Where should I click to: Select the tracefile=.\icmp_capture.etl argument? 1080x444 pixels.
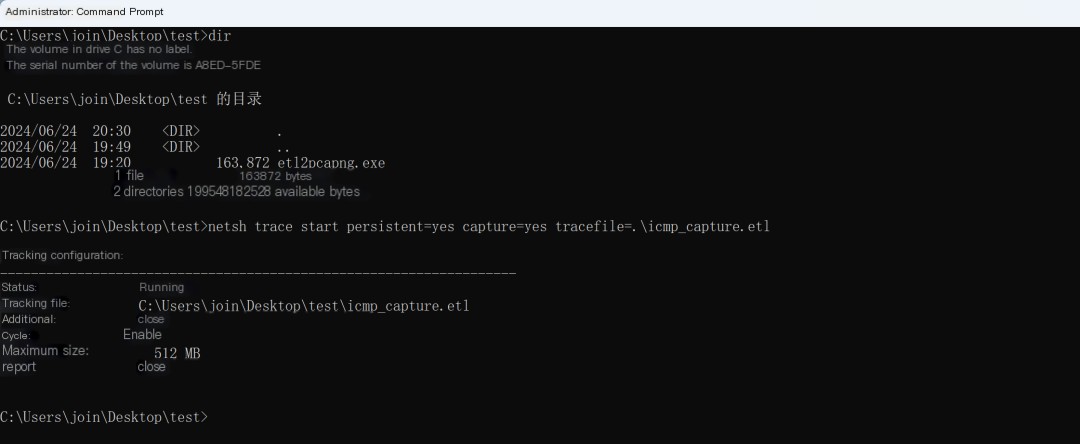coord(663,226)
